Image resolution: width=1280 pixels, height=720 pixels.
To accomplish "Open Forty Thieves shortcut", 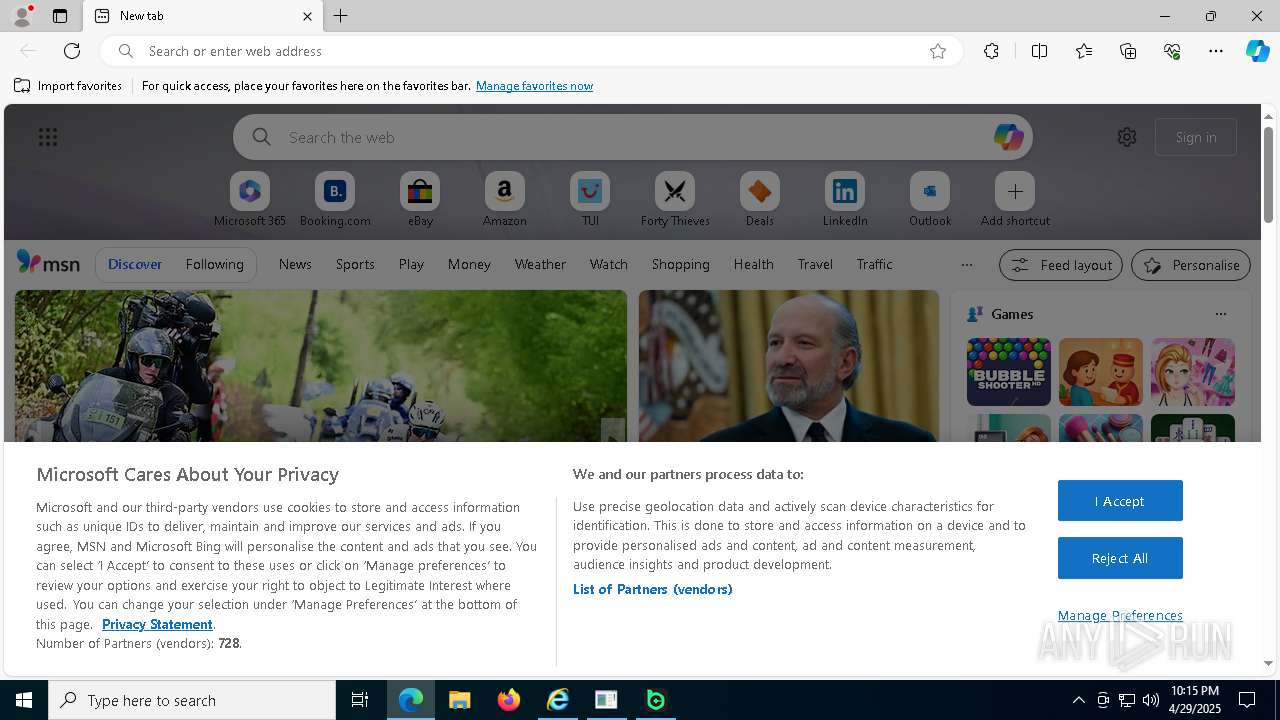I will pos(675,200).
